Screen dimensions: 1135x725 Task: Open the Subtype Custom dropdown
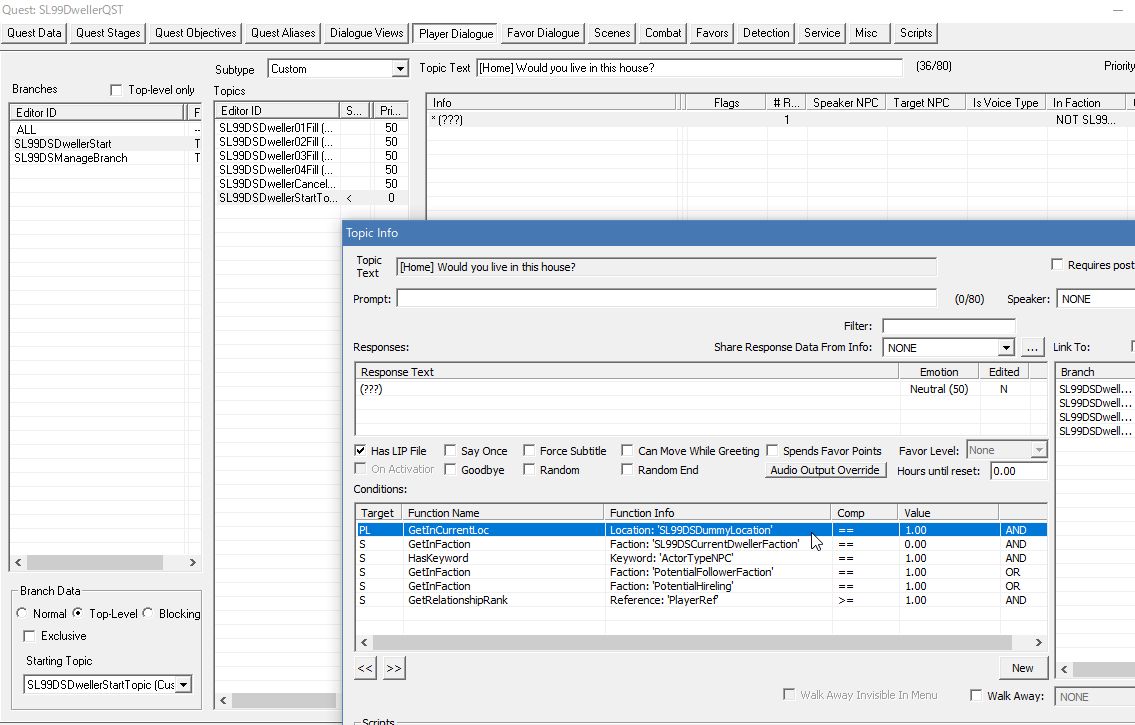coord(400,69)
